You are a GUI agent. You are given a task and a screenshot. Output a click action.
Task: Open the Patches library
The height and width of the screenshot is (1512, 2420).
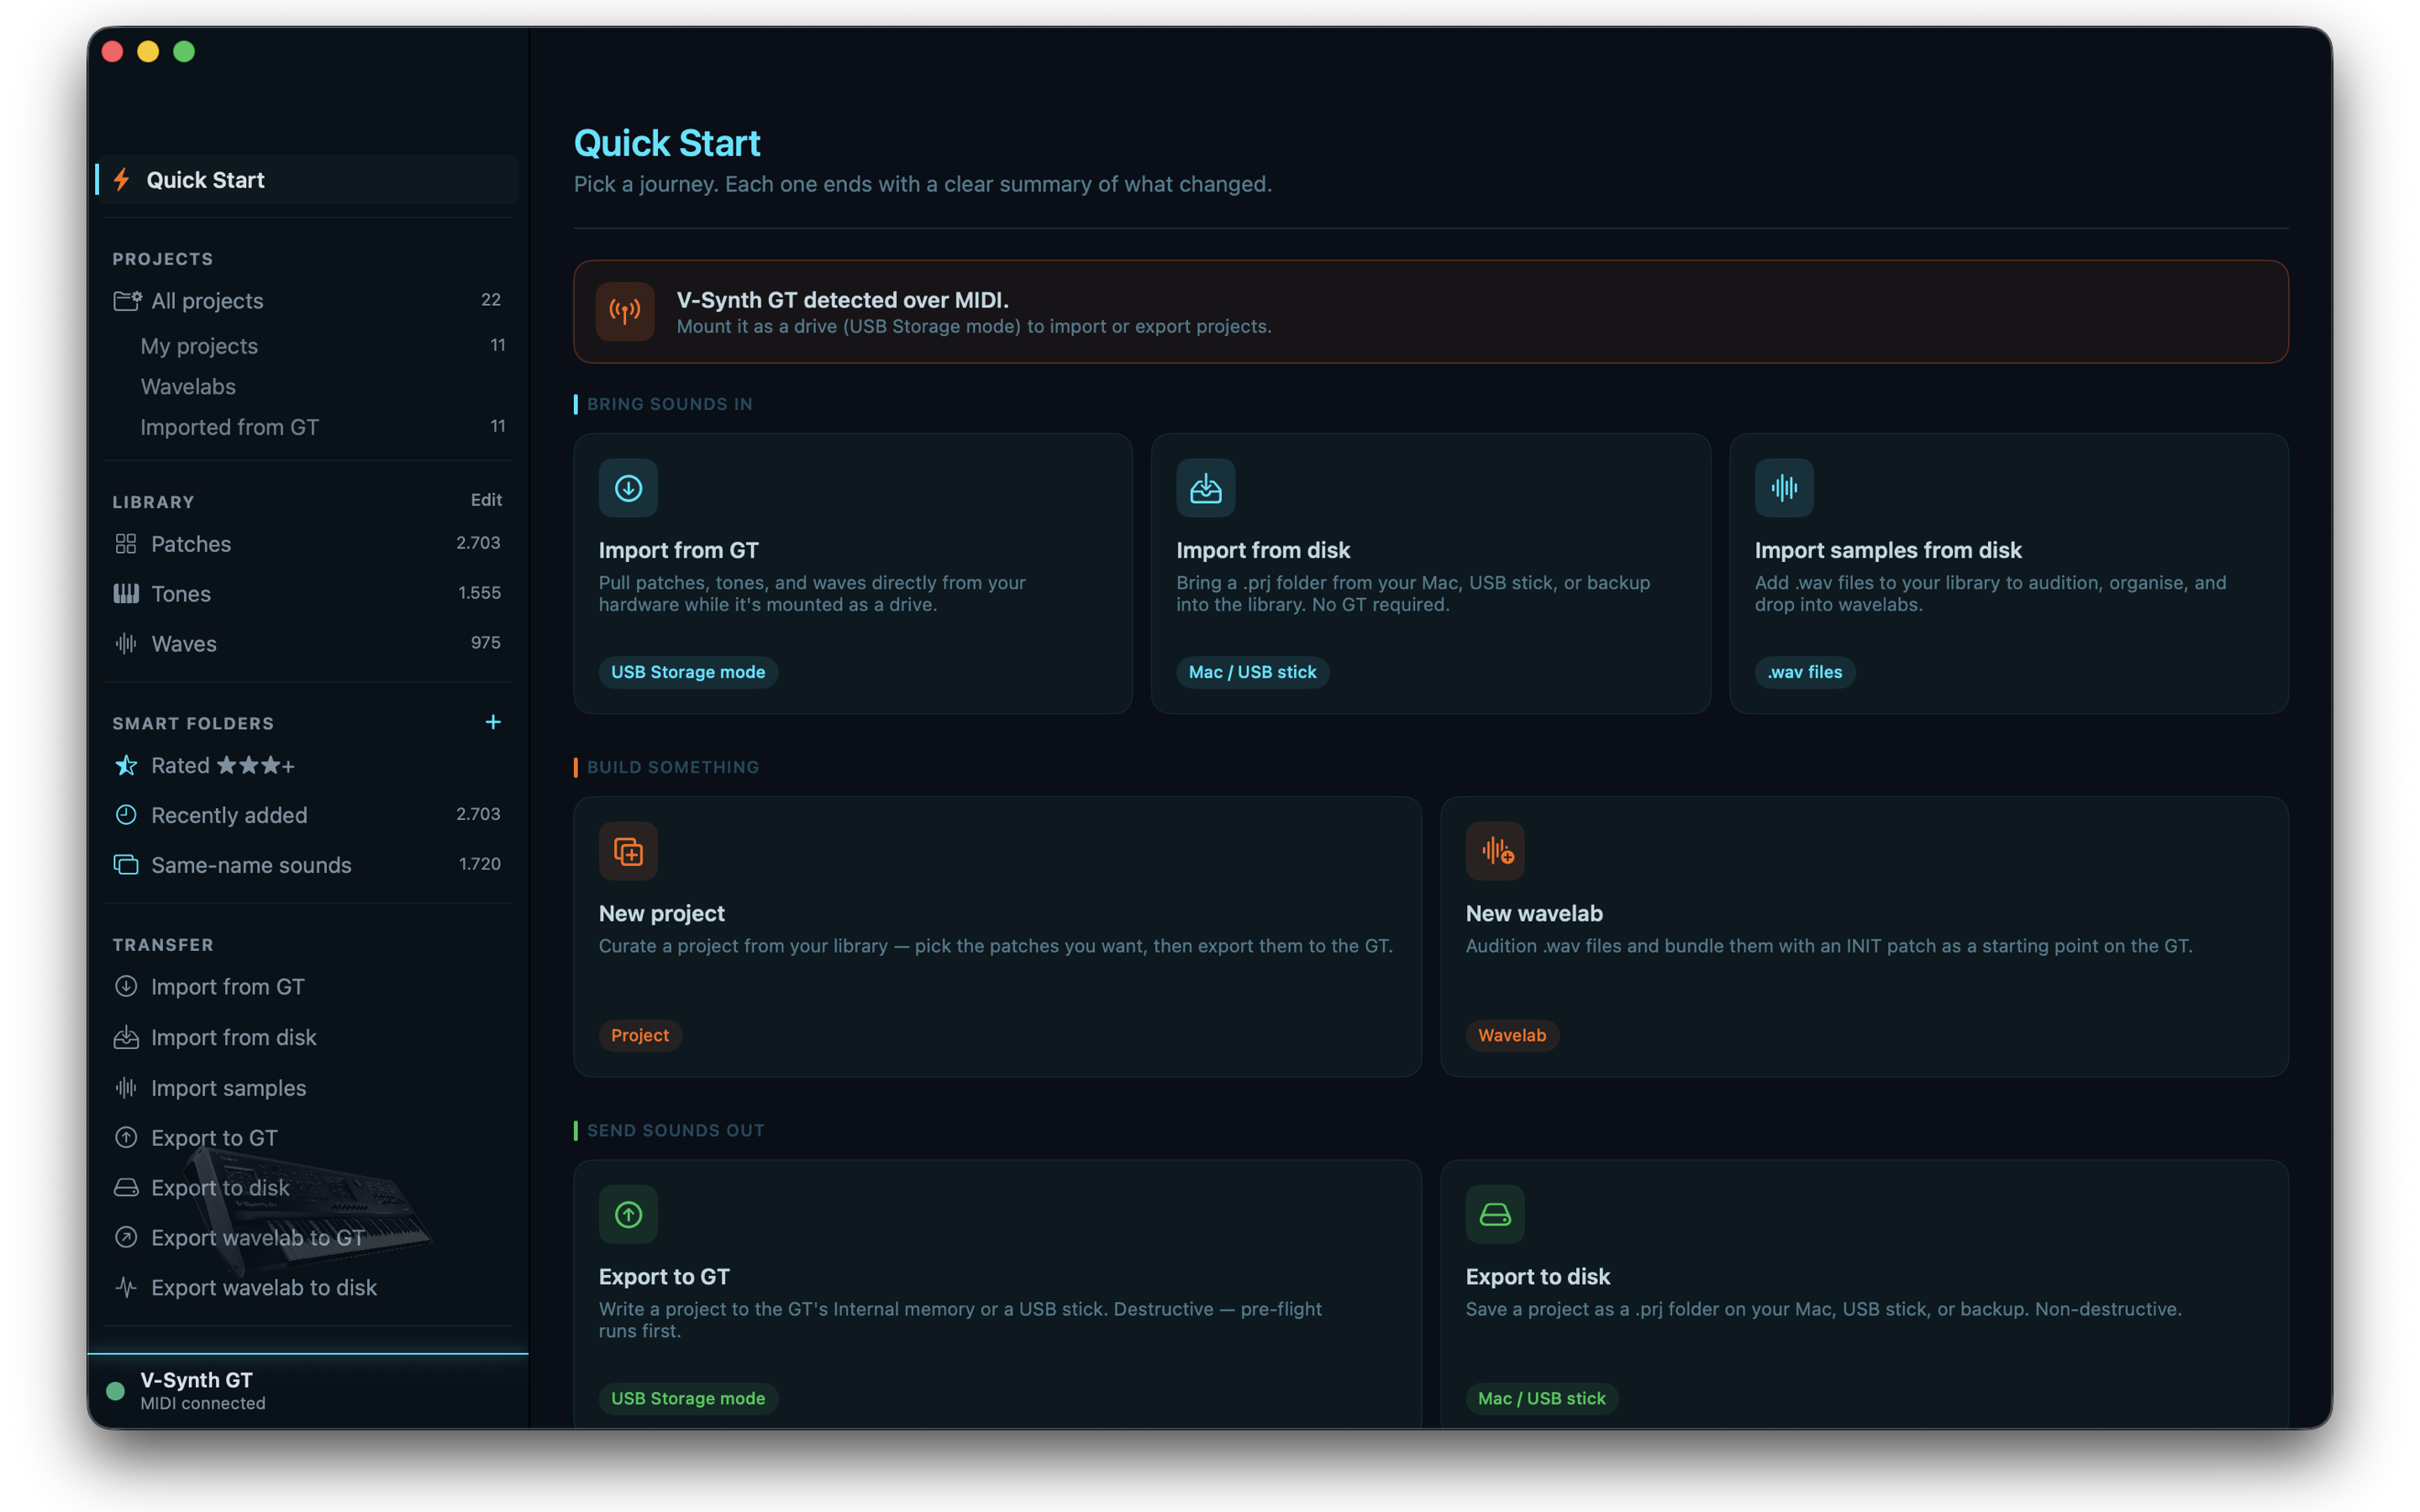[x=307, y=544]
